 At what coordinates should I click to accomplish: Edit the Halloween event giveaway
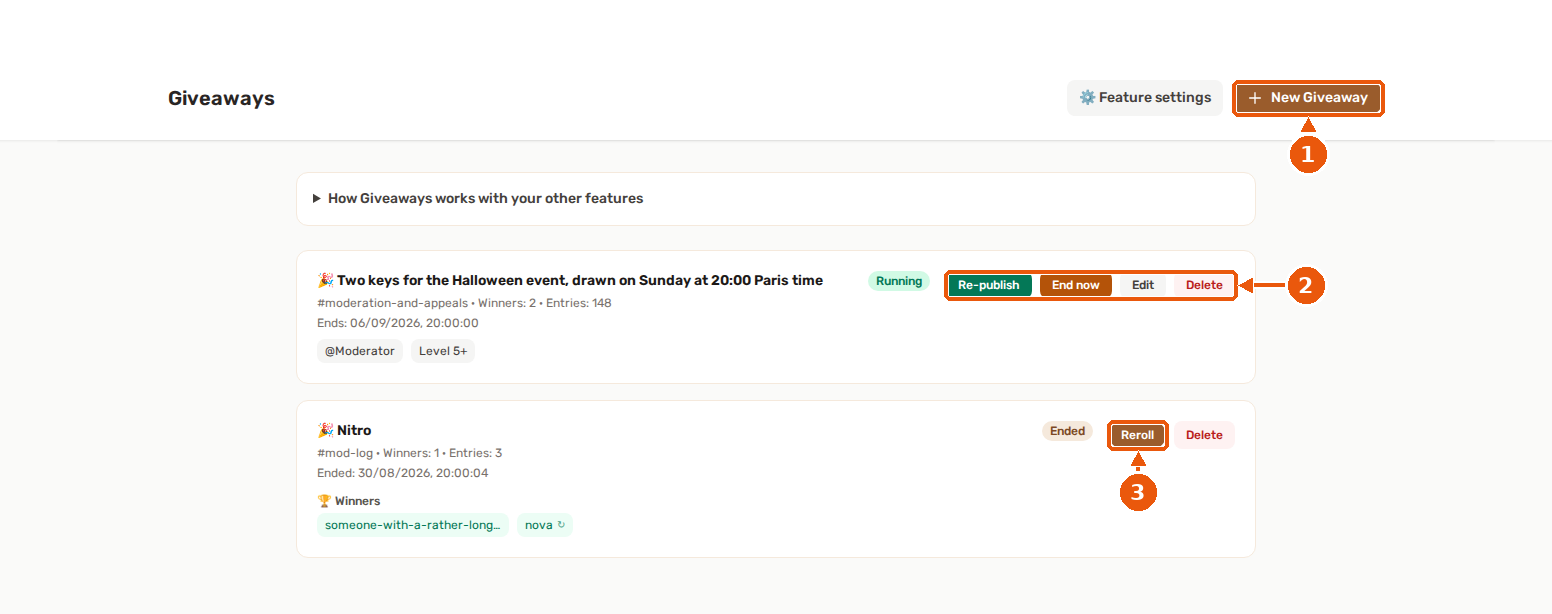click(1143, 285)
